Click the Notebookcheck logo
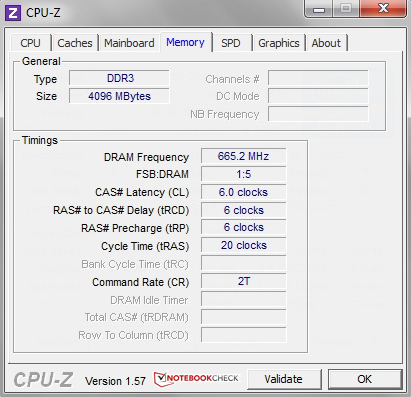The height and width of the screenshot is (397, 411). pyautogui.click(x=196, y=379)
